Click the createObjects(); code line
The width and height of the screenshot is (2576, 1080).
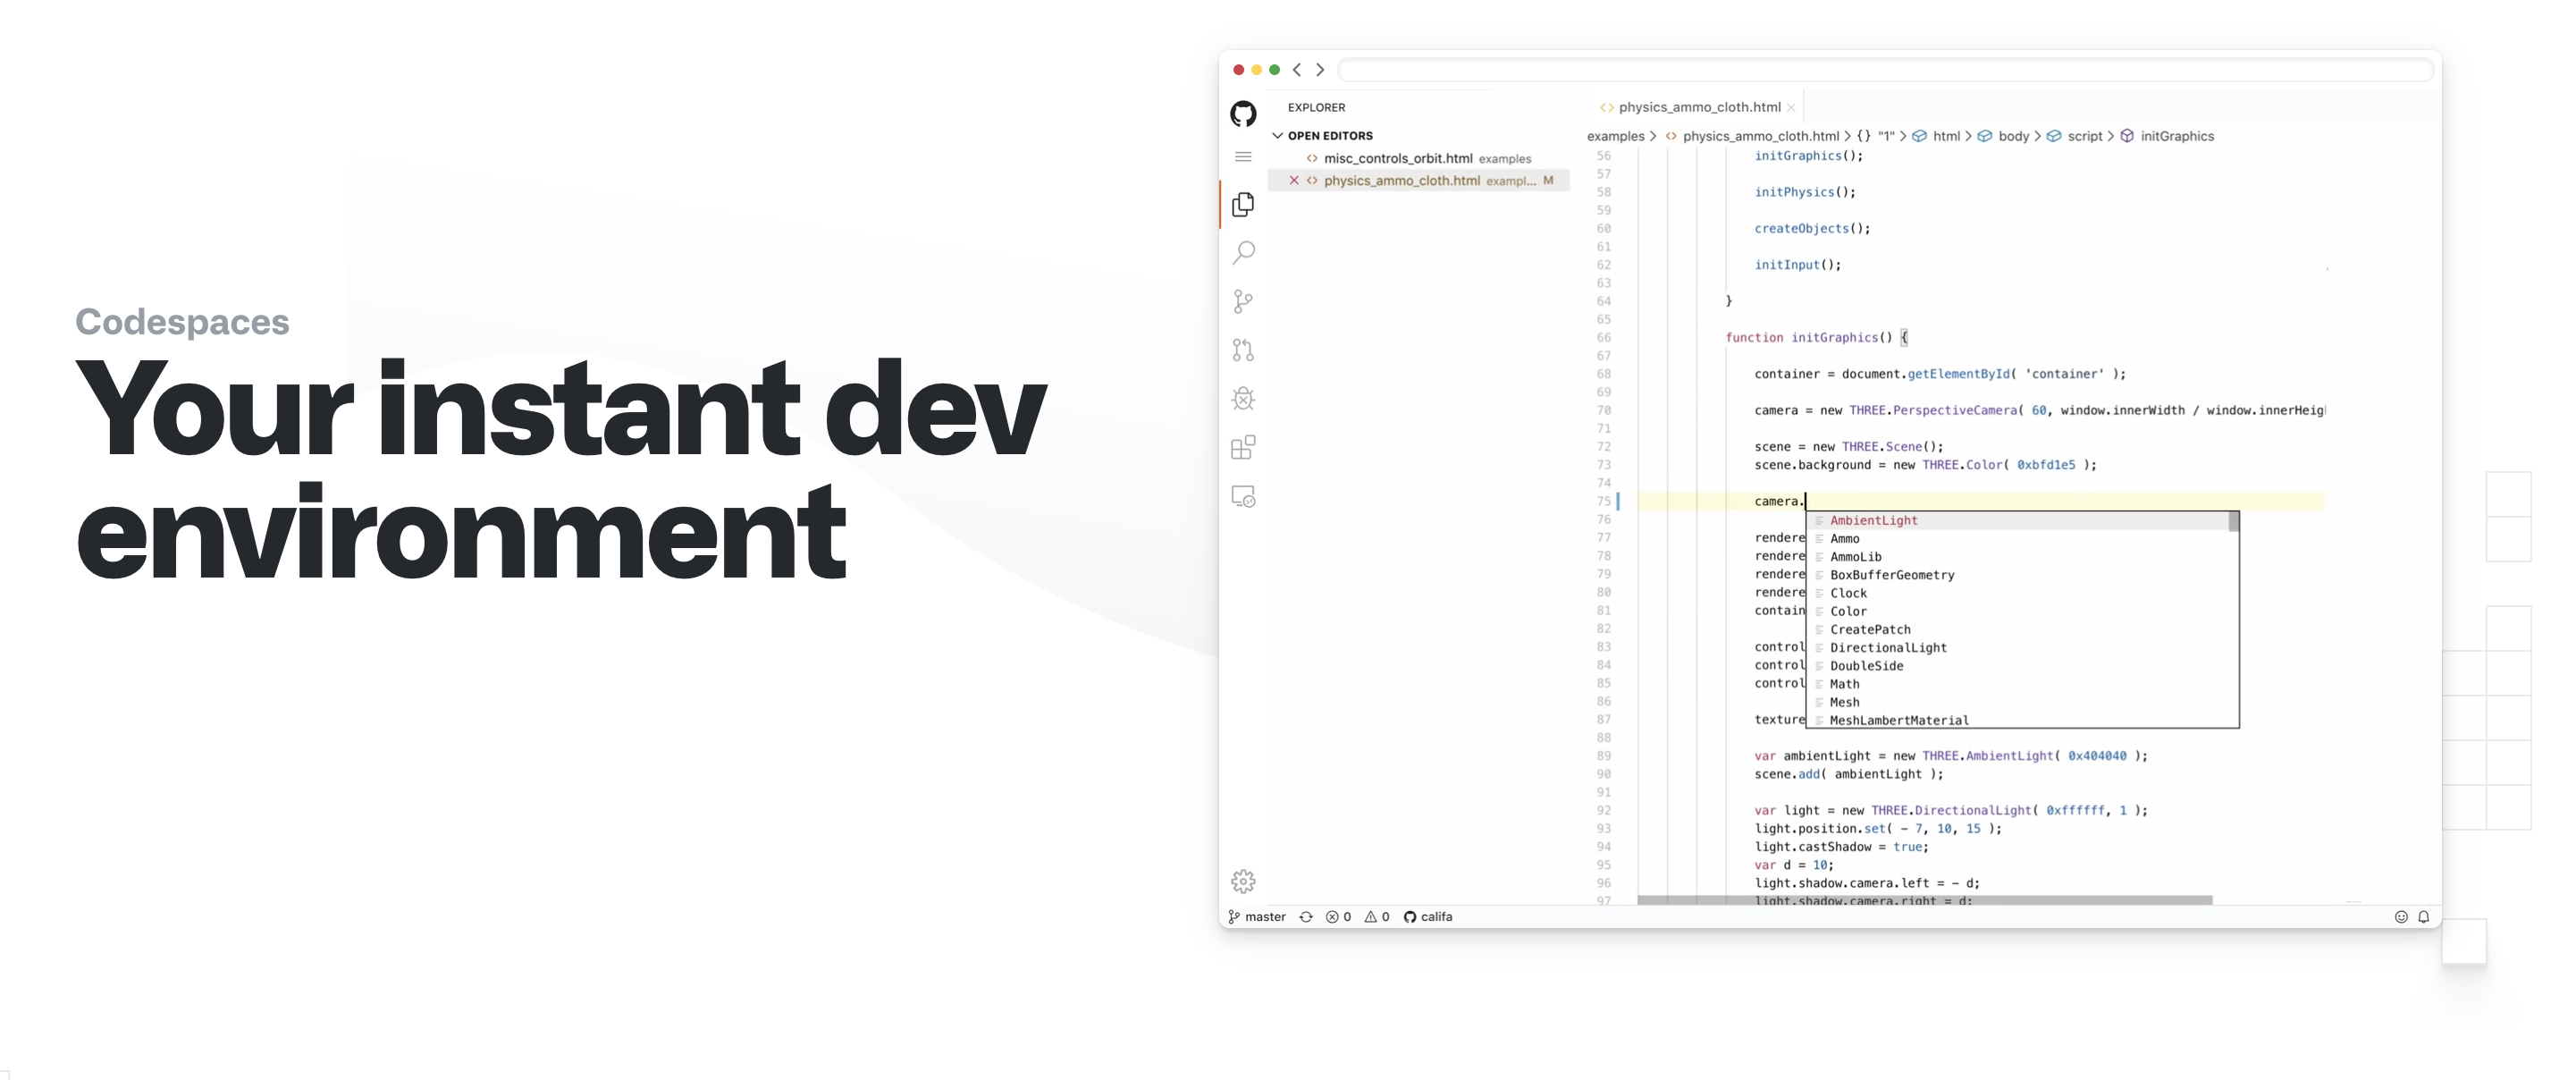(x=1811, y=229)
